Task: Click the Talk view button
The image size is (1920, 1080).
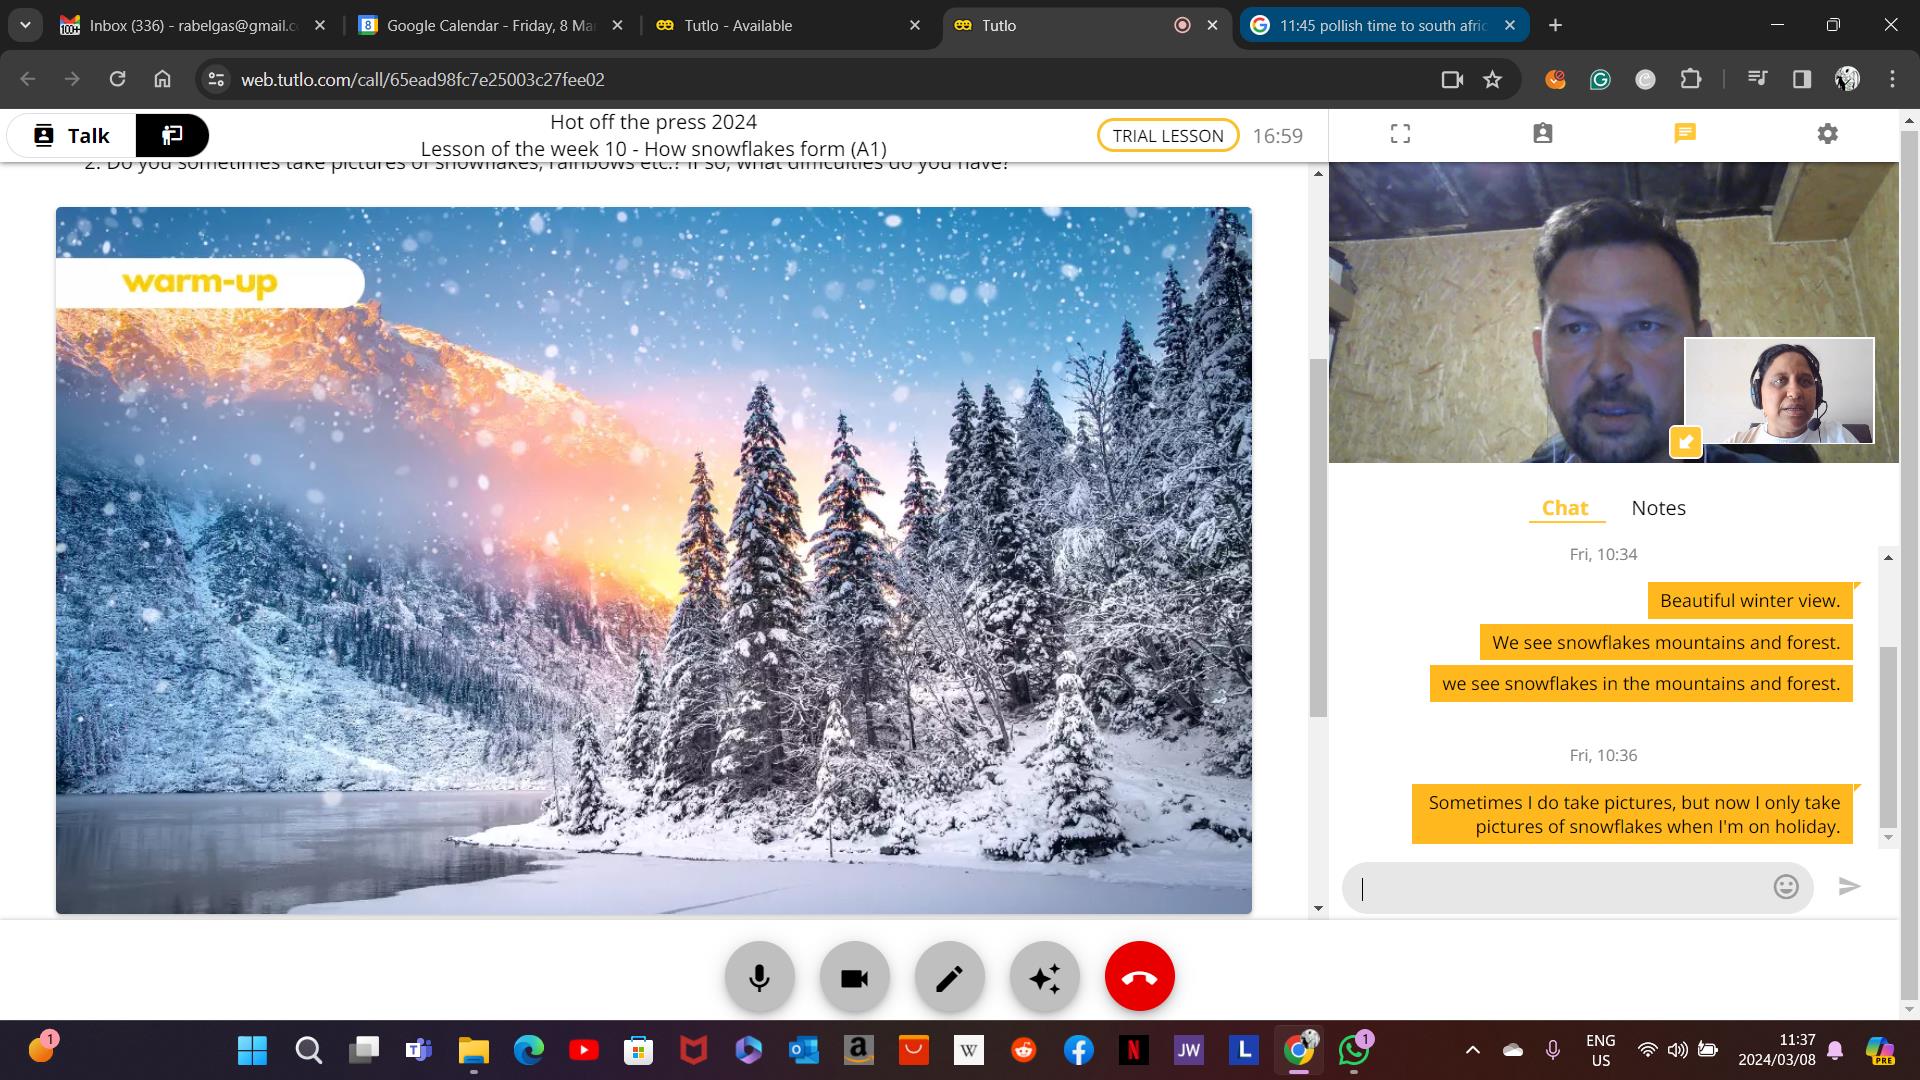Action: [x=72, y=136]
